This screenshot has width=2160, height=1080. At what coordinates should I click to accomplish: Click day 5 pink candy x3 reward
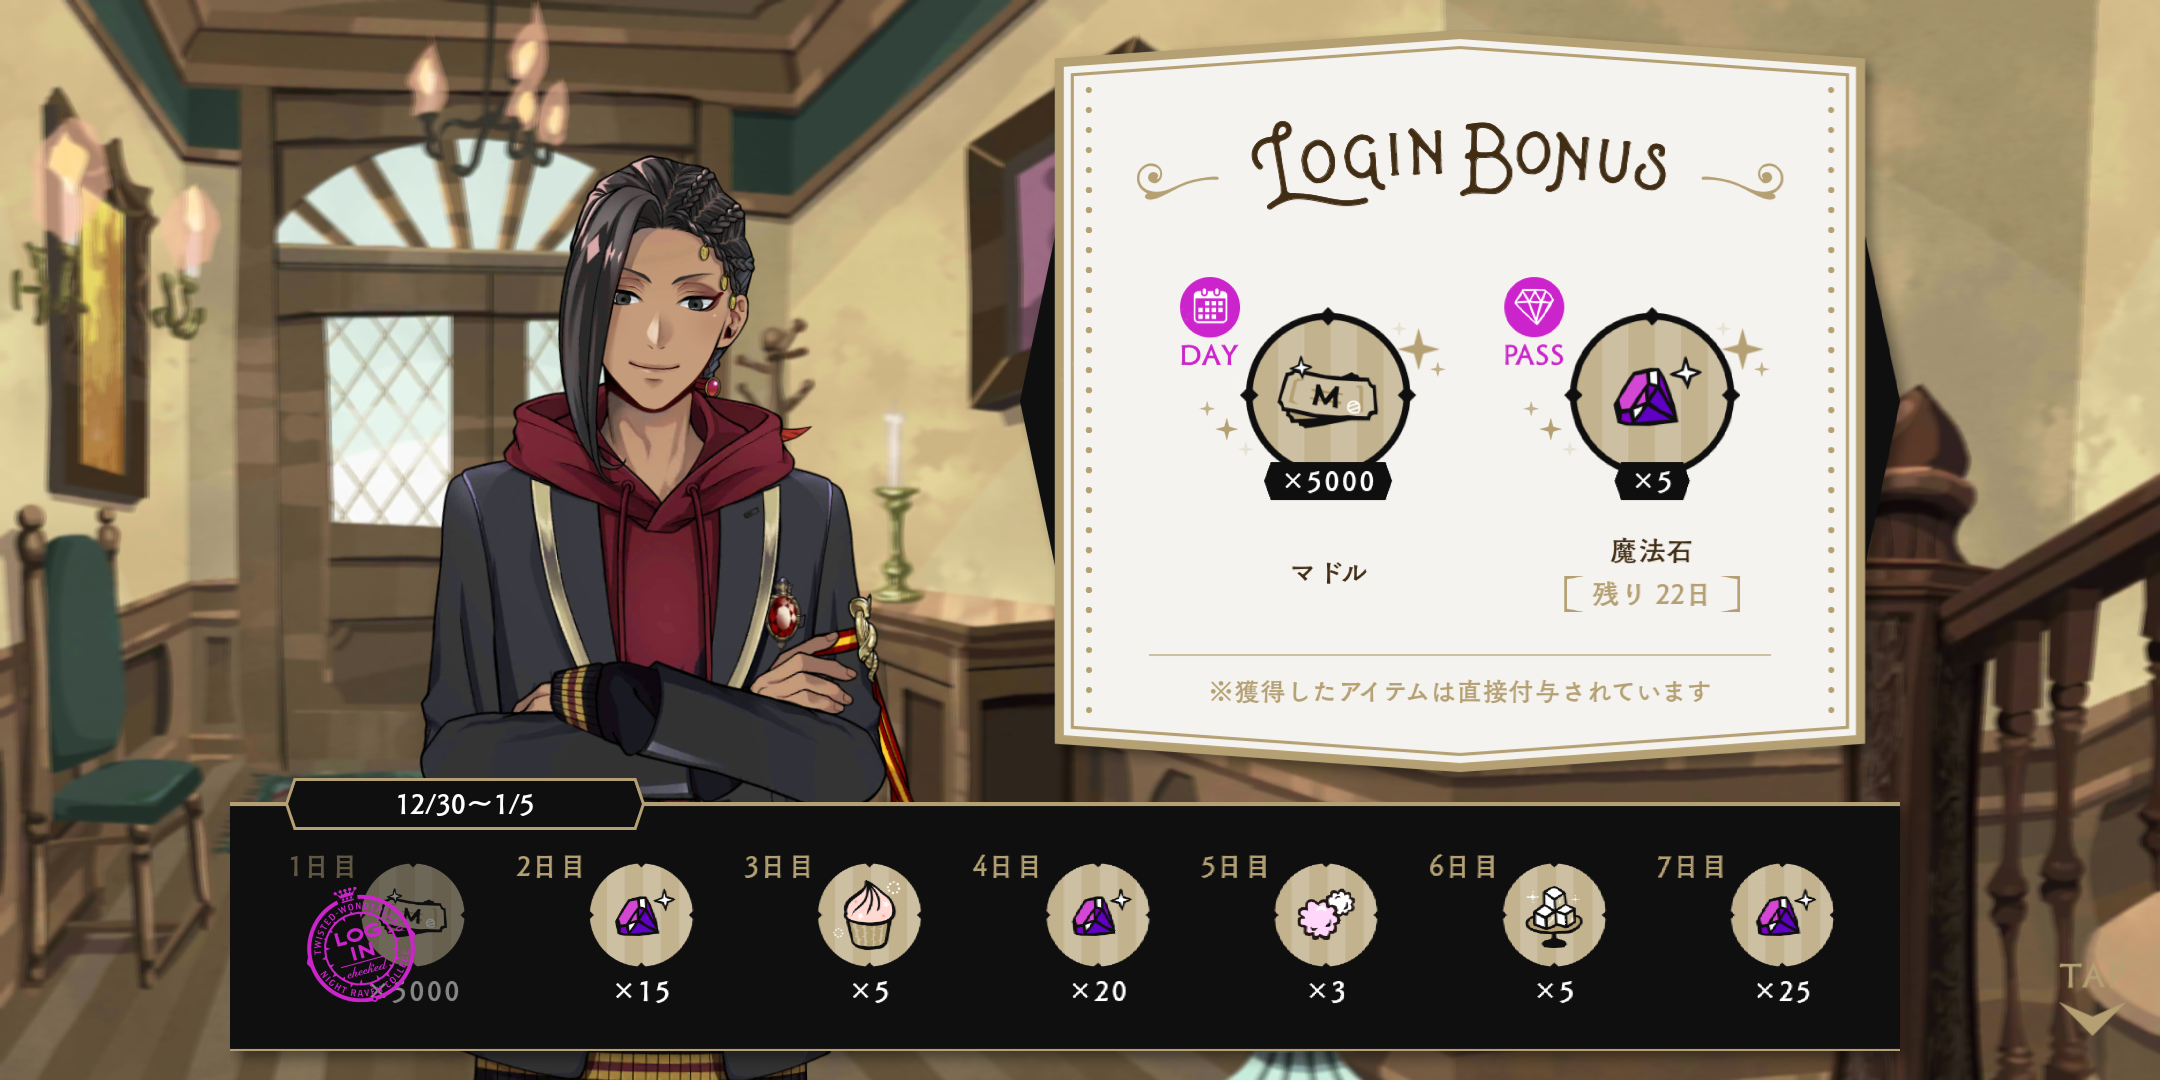click(x=1325, y=915)
